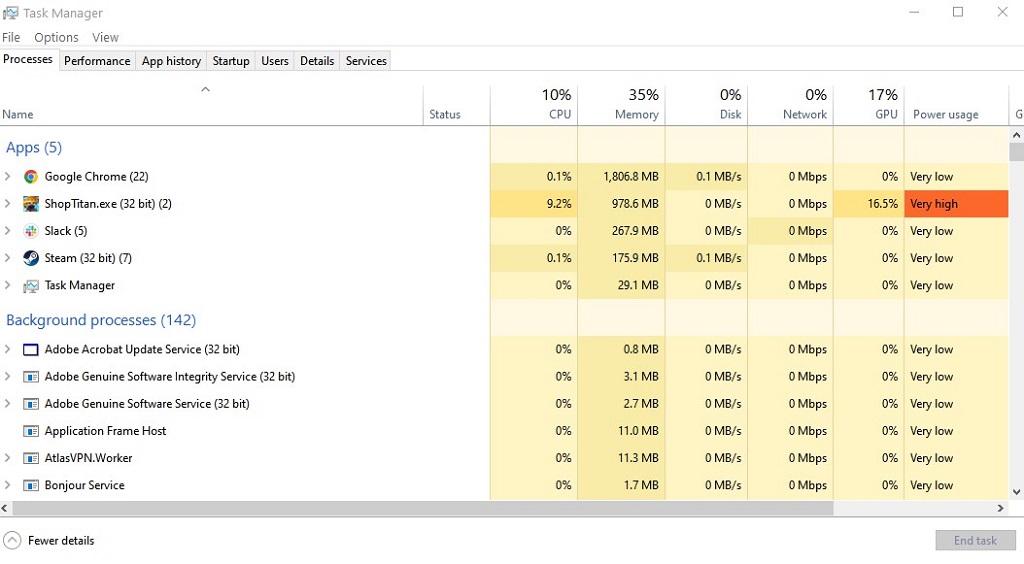Expand the Steam process group
Viewport: 1024px width, 564px height.
pyautogui.click(x=8, y=258)
